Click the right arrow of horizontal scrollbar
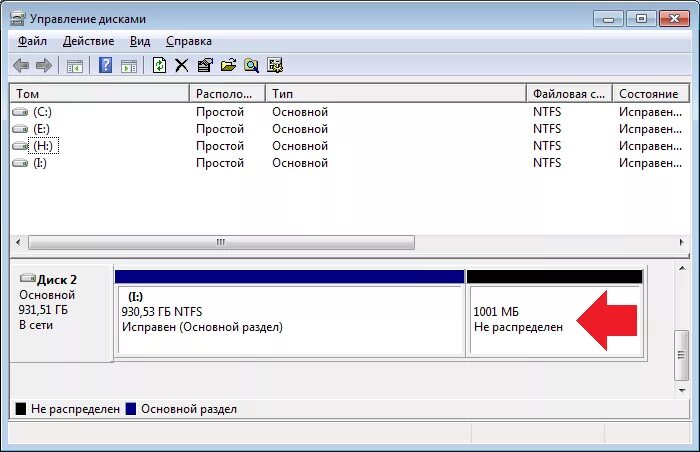 coord(681,243)
